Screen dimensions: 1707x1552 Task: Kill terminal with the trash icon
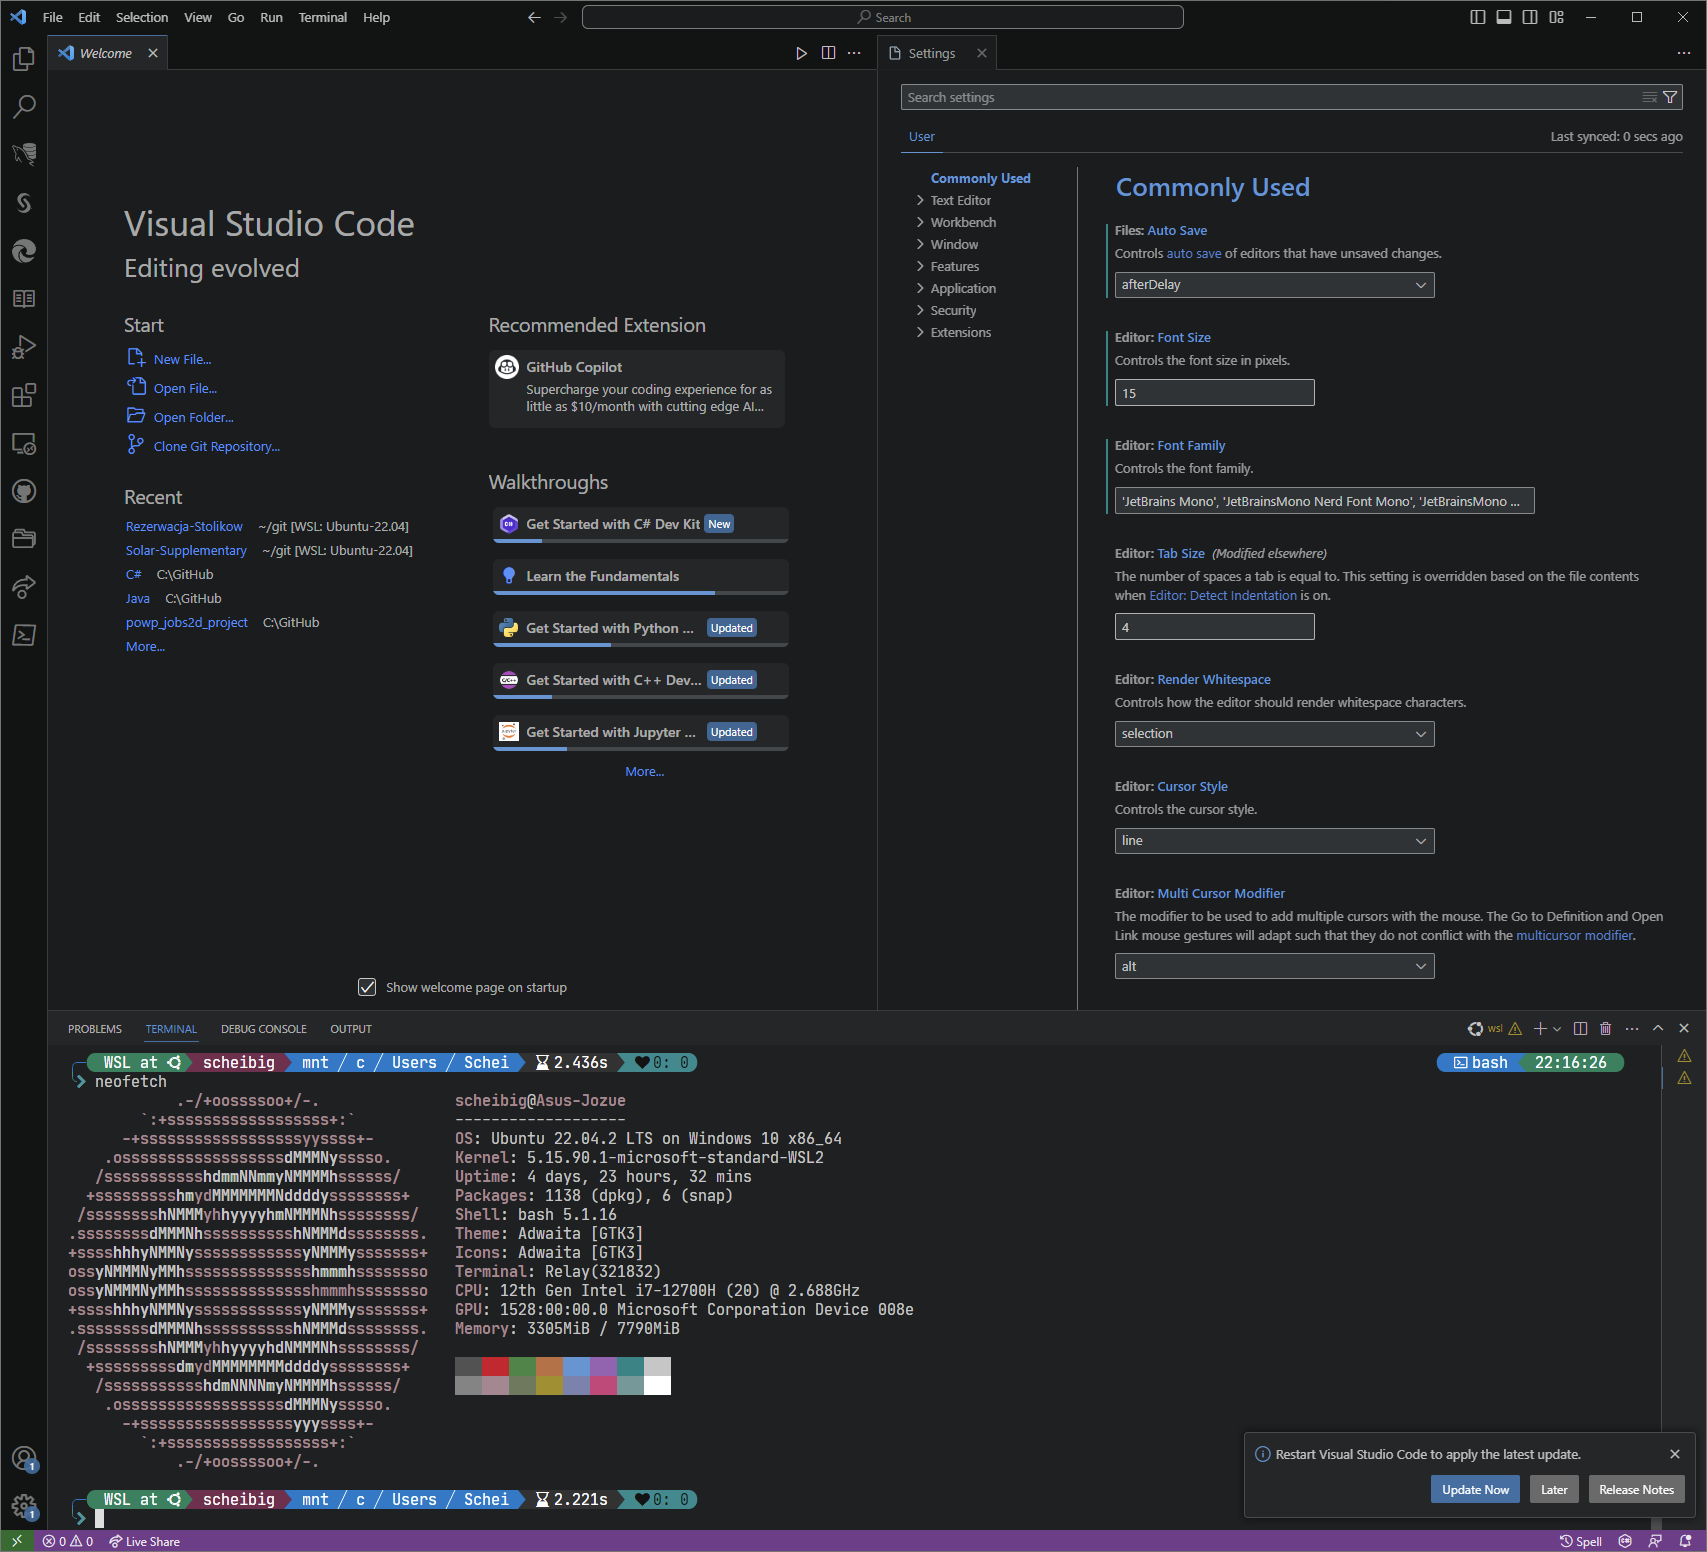point(1606,1028)
